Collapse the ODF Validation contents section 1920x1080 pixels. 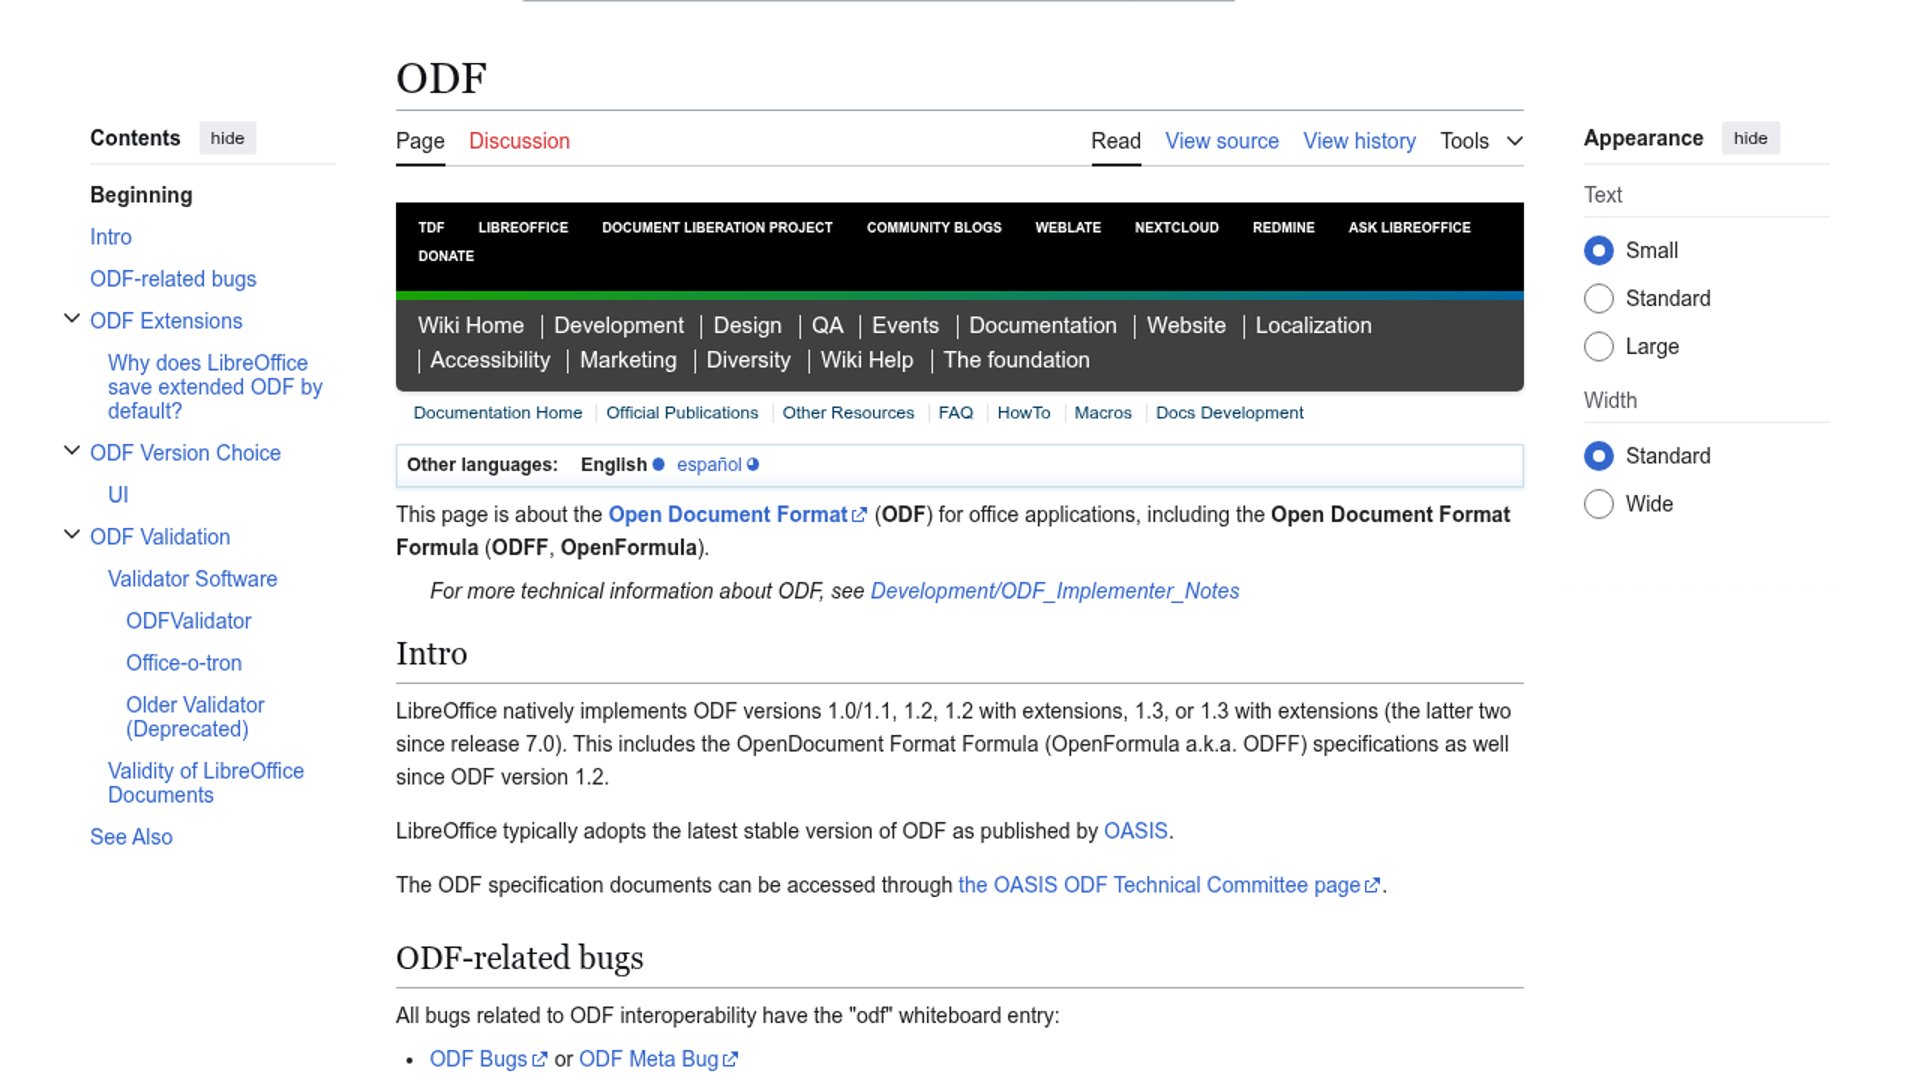(x=72, y=535)
